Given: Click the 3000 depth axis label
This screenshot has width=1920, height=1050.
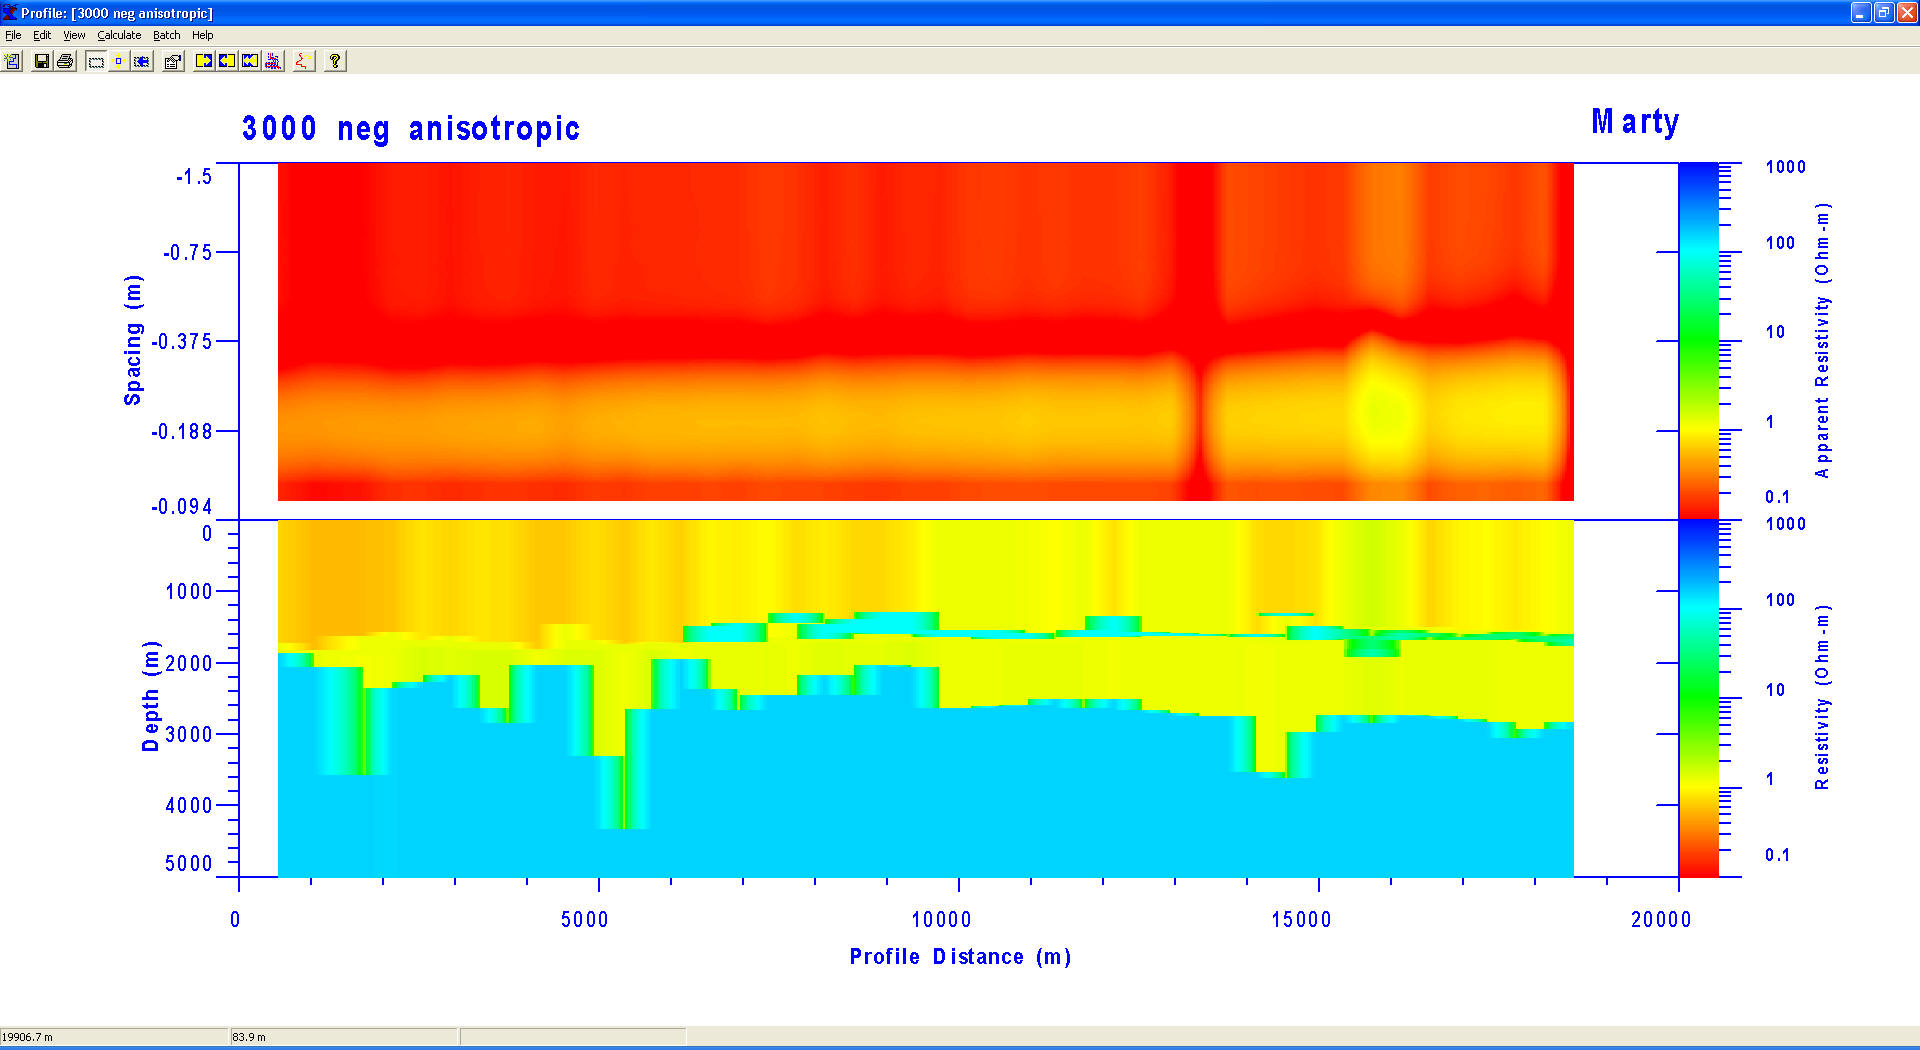Looking at the screenshot, I should click(x=189, y=735).
